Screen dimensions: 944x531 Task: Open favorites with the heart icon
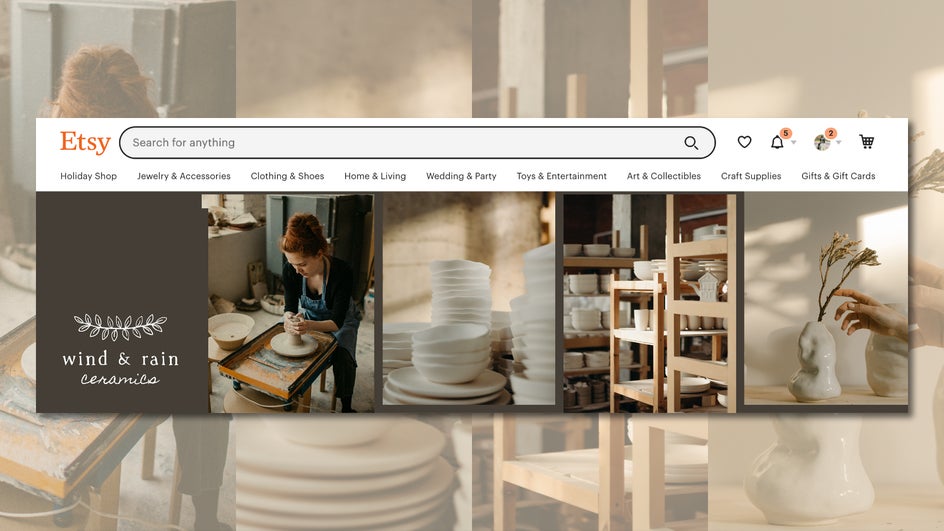[x=744, y=142]
